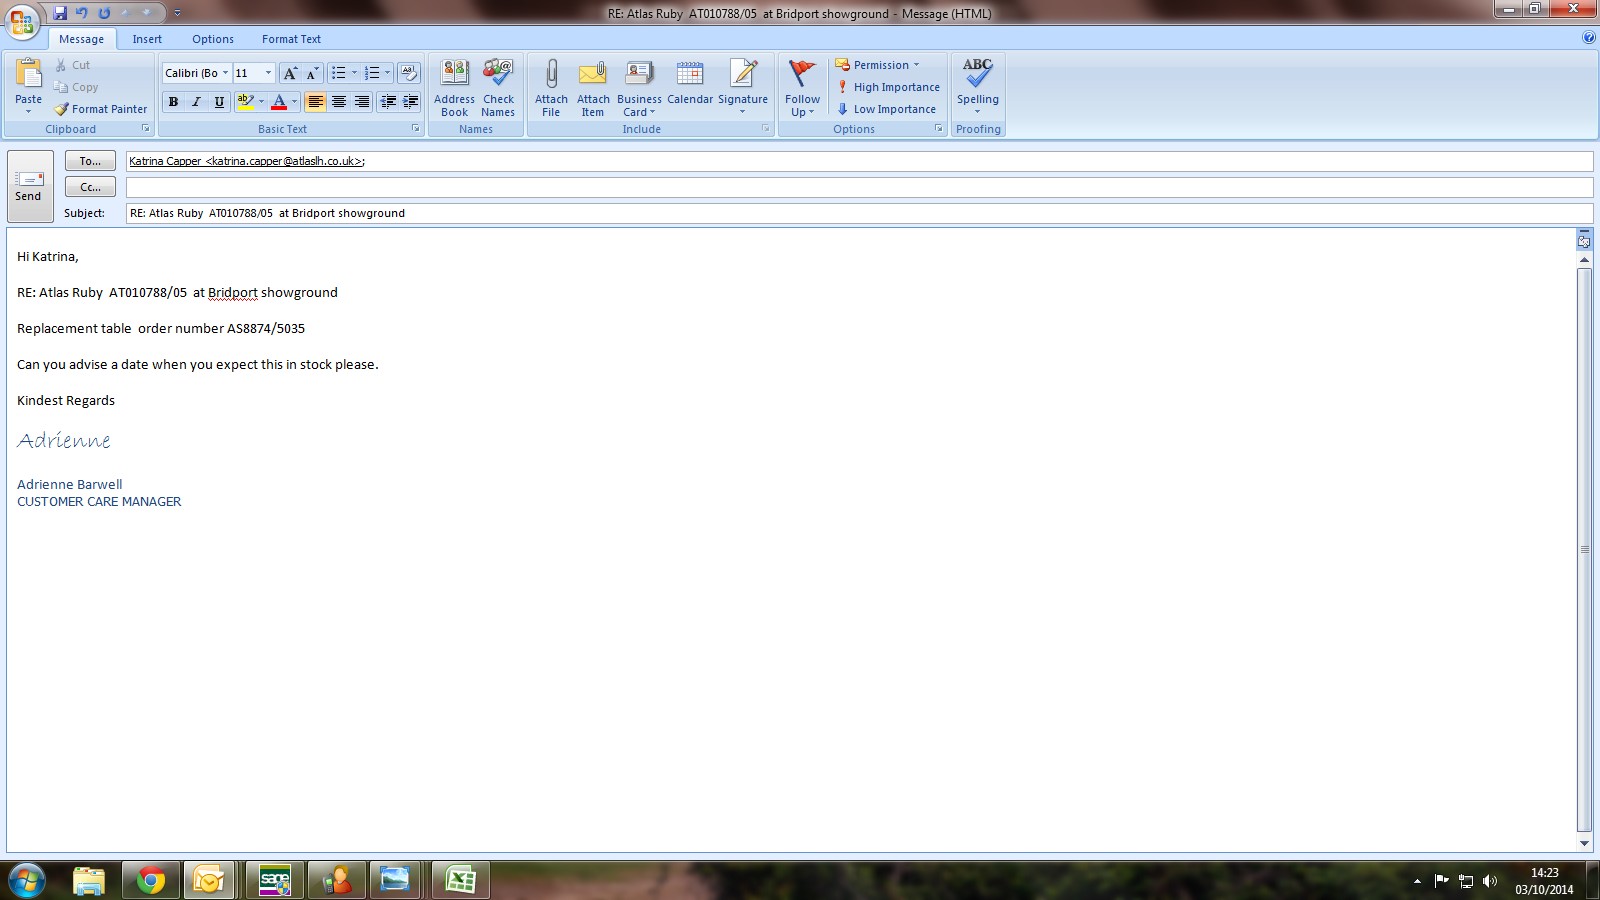
Task: Save the message using the floppy icon
Action: tap(60, 13)
